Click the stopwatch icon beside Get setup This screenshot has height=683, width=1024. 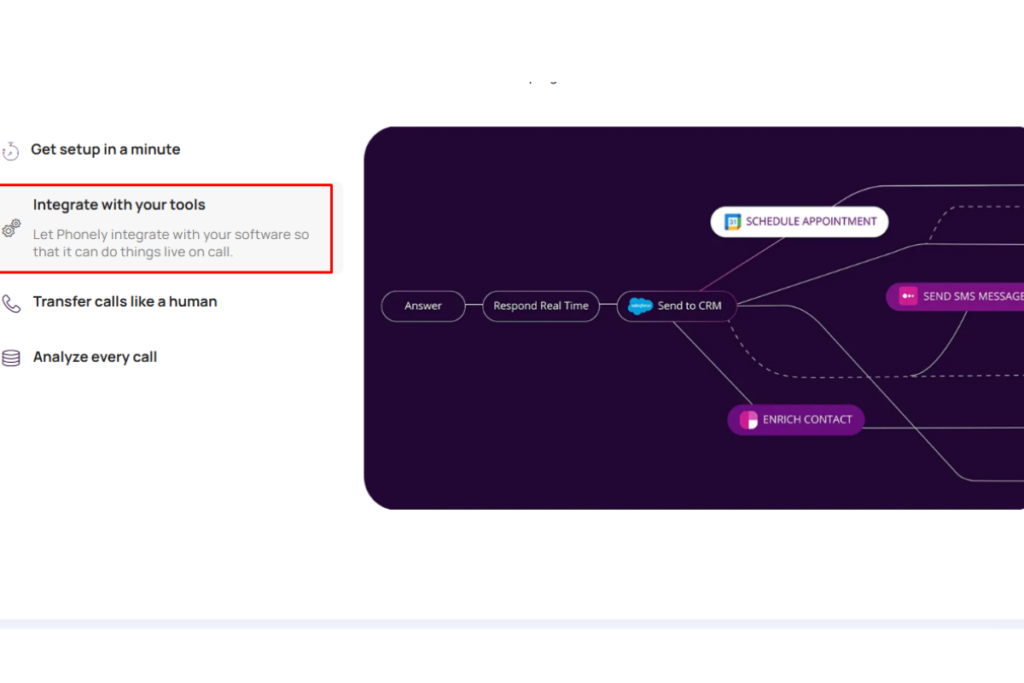coord(10,151)
